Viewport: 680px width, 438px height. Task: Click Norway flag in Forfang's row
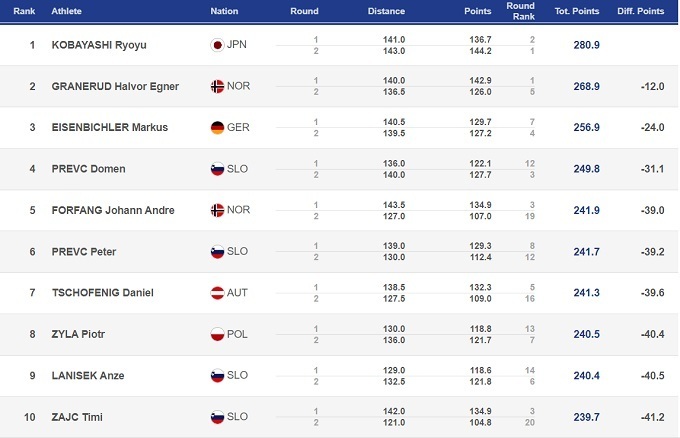click(215, 210)
